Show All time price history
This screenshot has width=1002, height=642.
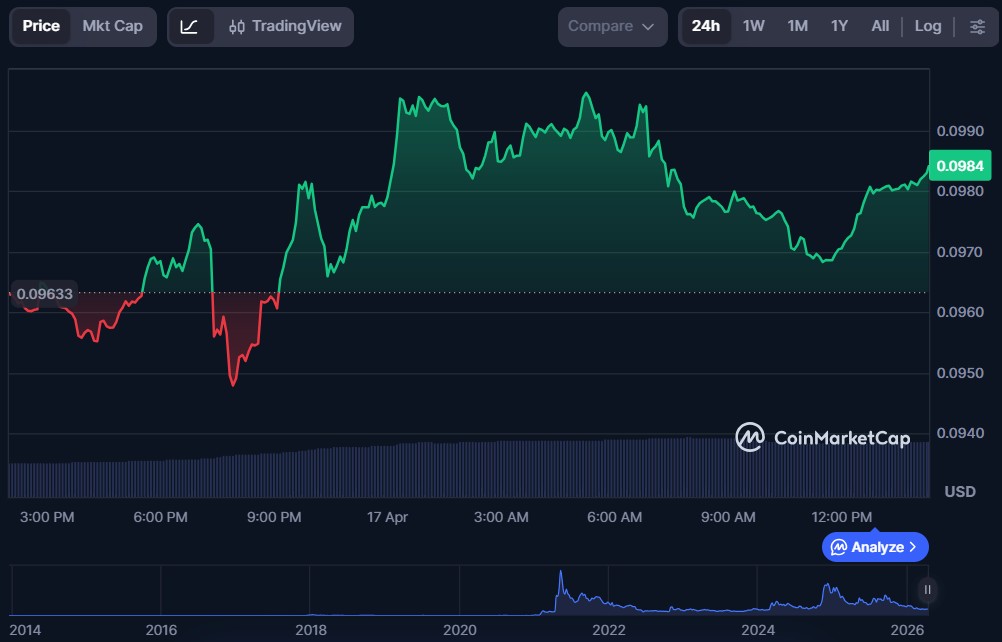click(880, 26)
